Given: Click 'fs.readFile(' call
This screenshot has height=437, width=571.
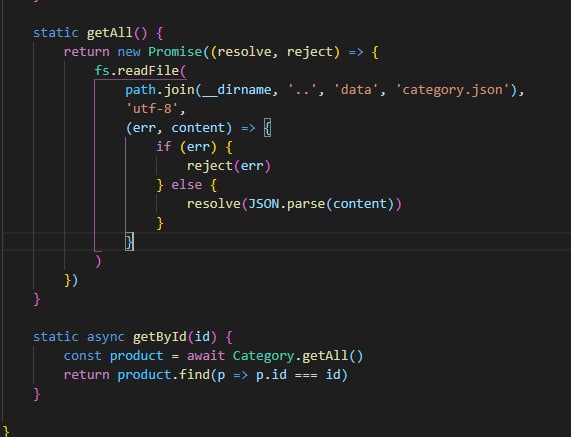Looking at the screenshot, I should click(140, 71).
